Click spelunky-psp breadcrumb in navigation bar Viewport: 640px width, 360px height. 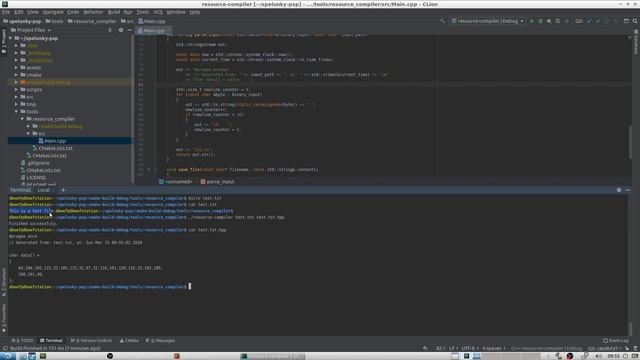click(22, 21)
